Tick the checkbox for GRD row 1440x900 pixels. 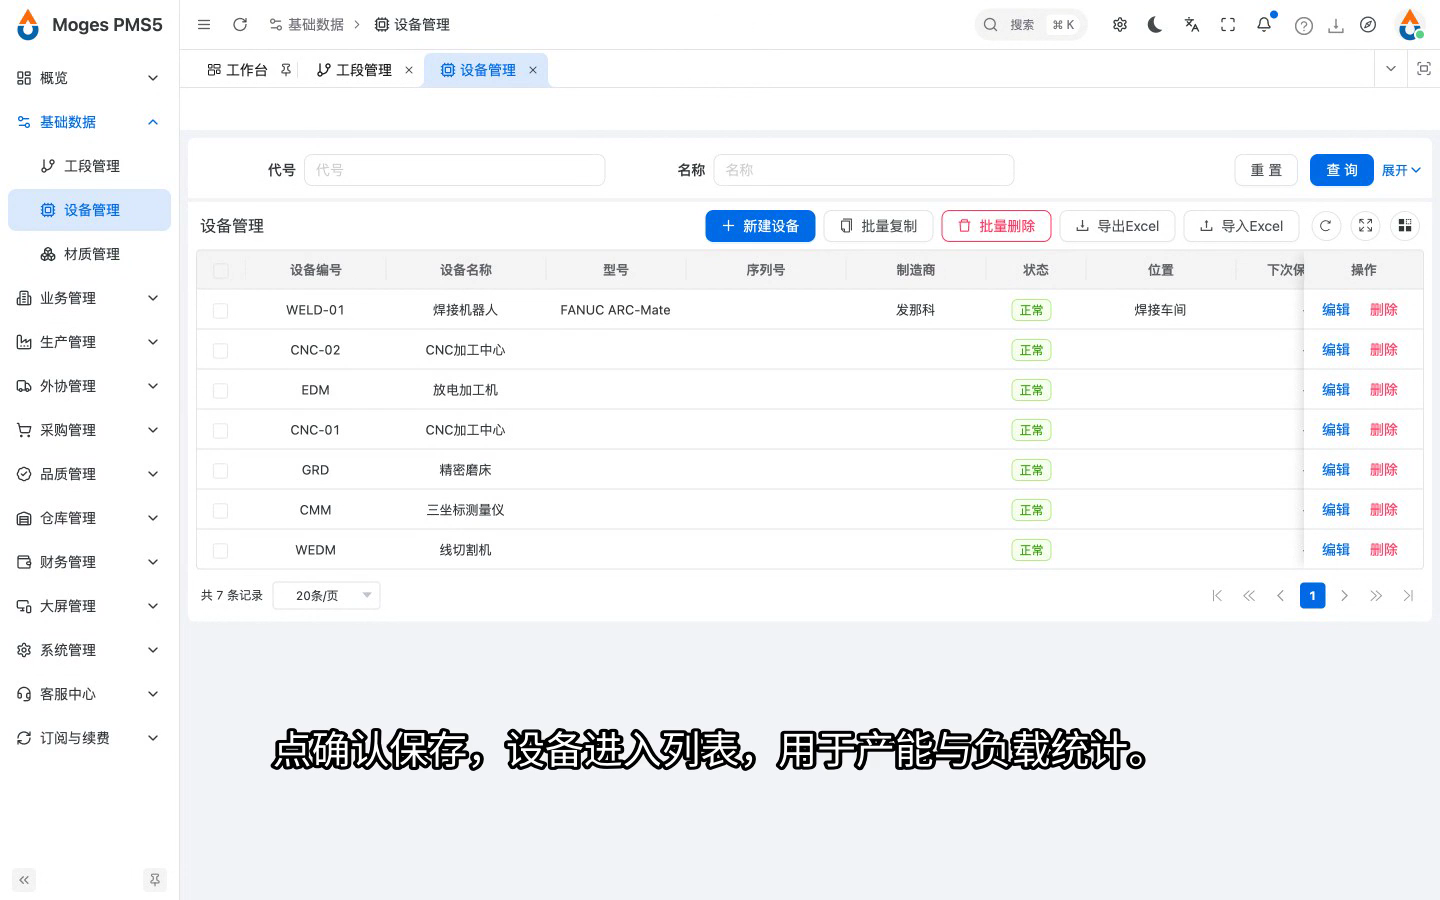[x=221, y=470]
